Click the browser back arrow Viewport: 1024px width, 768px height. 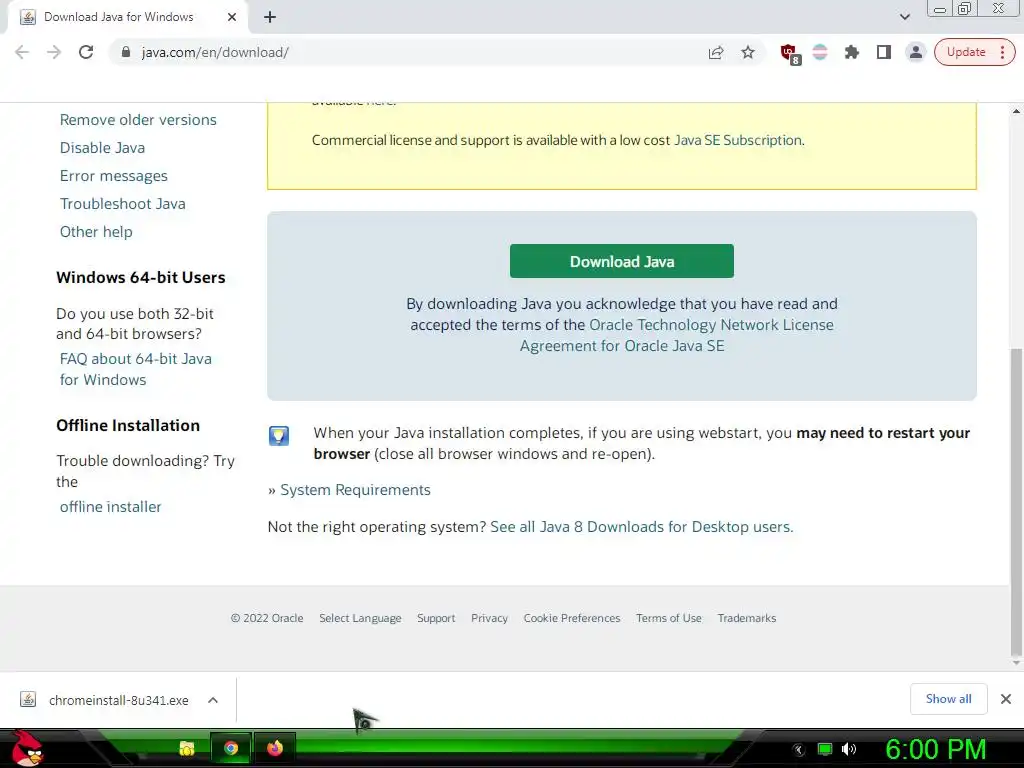[22, 52]
